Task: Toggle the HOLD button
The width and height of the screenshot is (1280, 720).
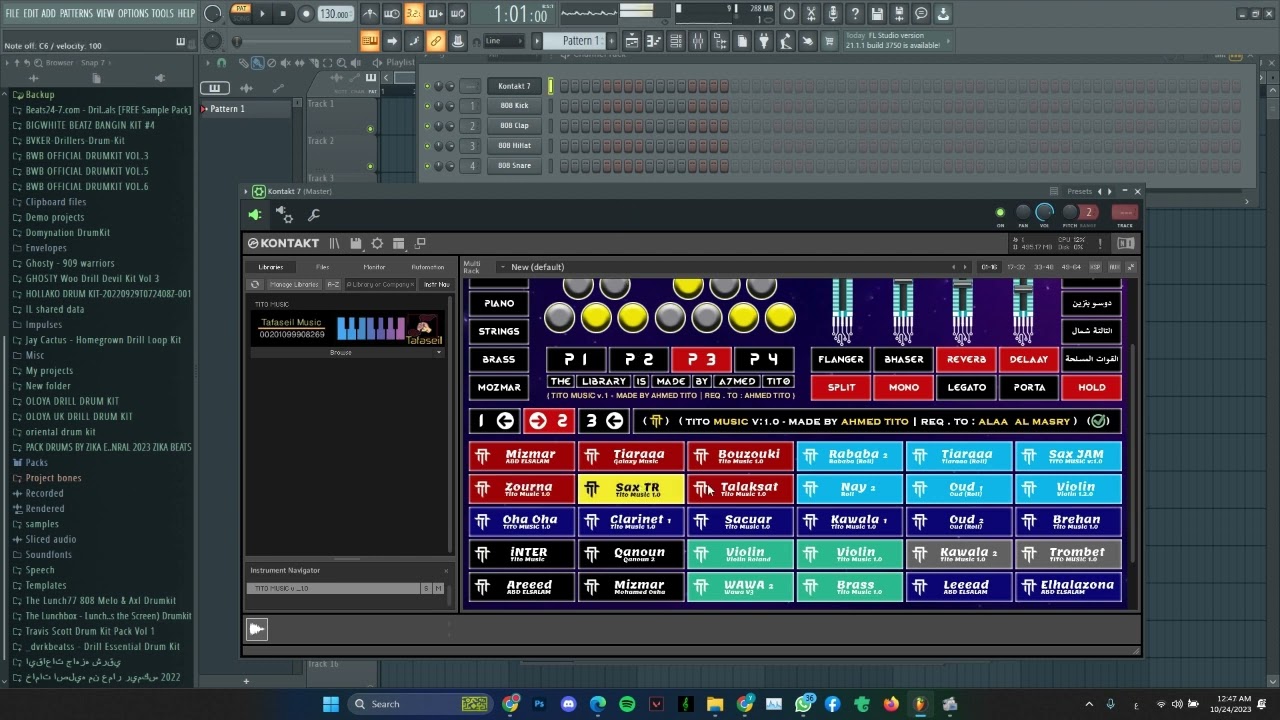Action: click(x=1091, y=387)
